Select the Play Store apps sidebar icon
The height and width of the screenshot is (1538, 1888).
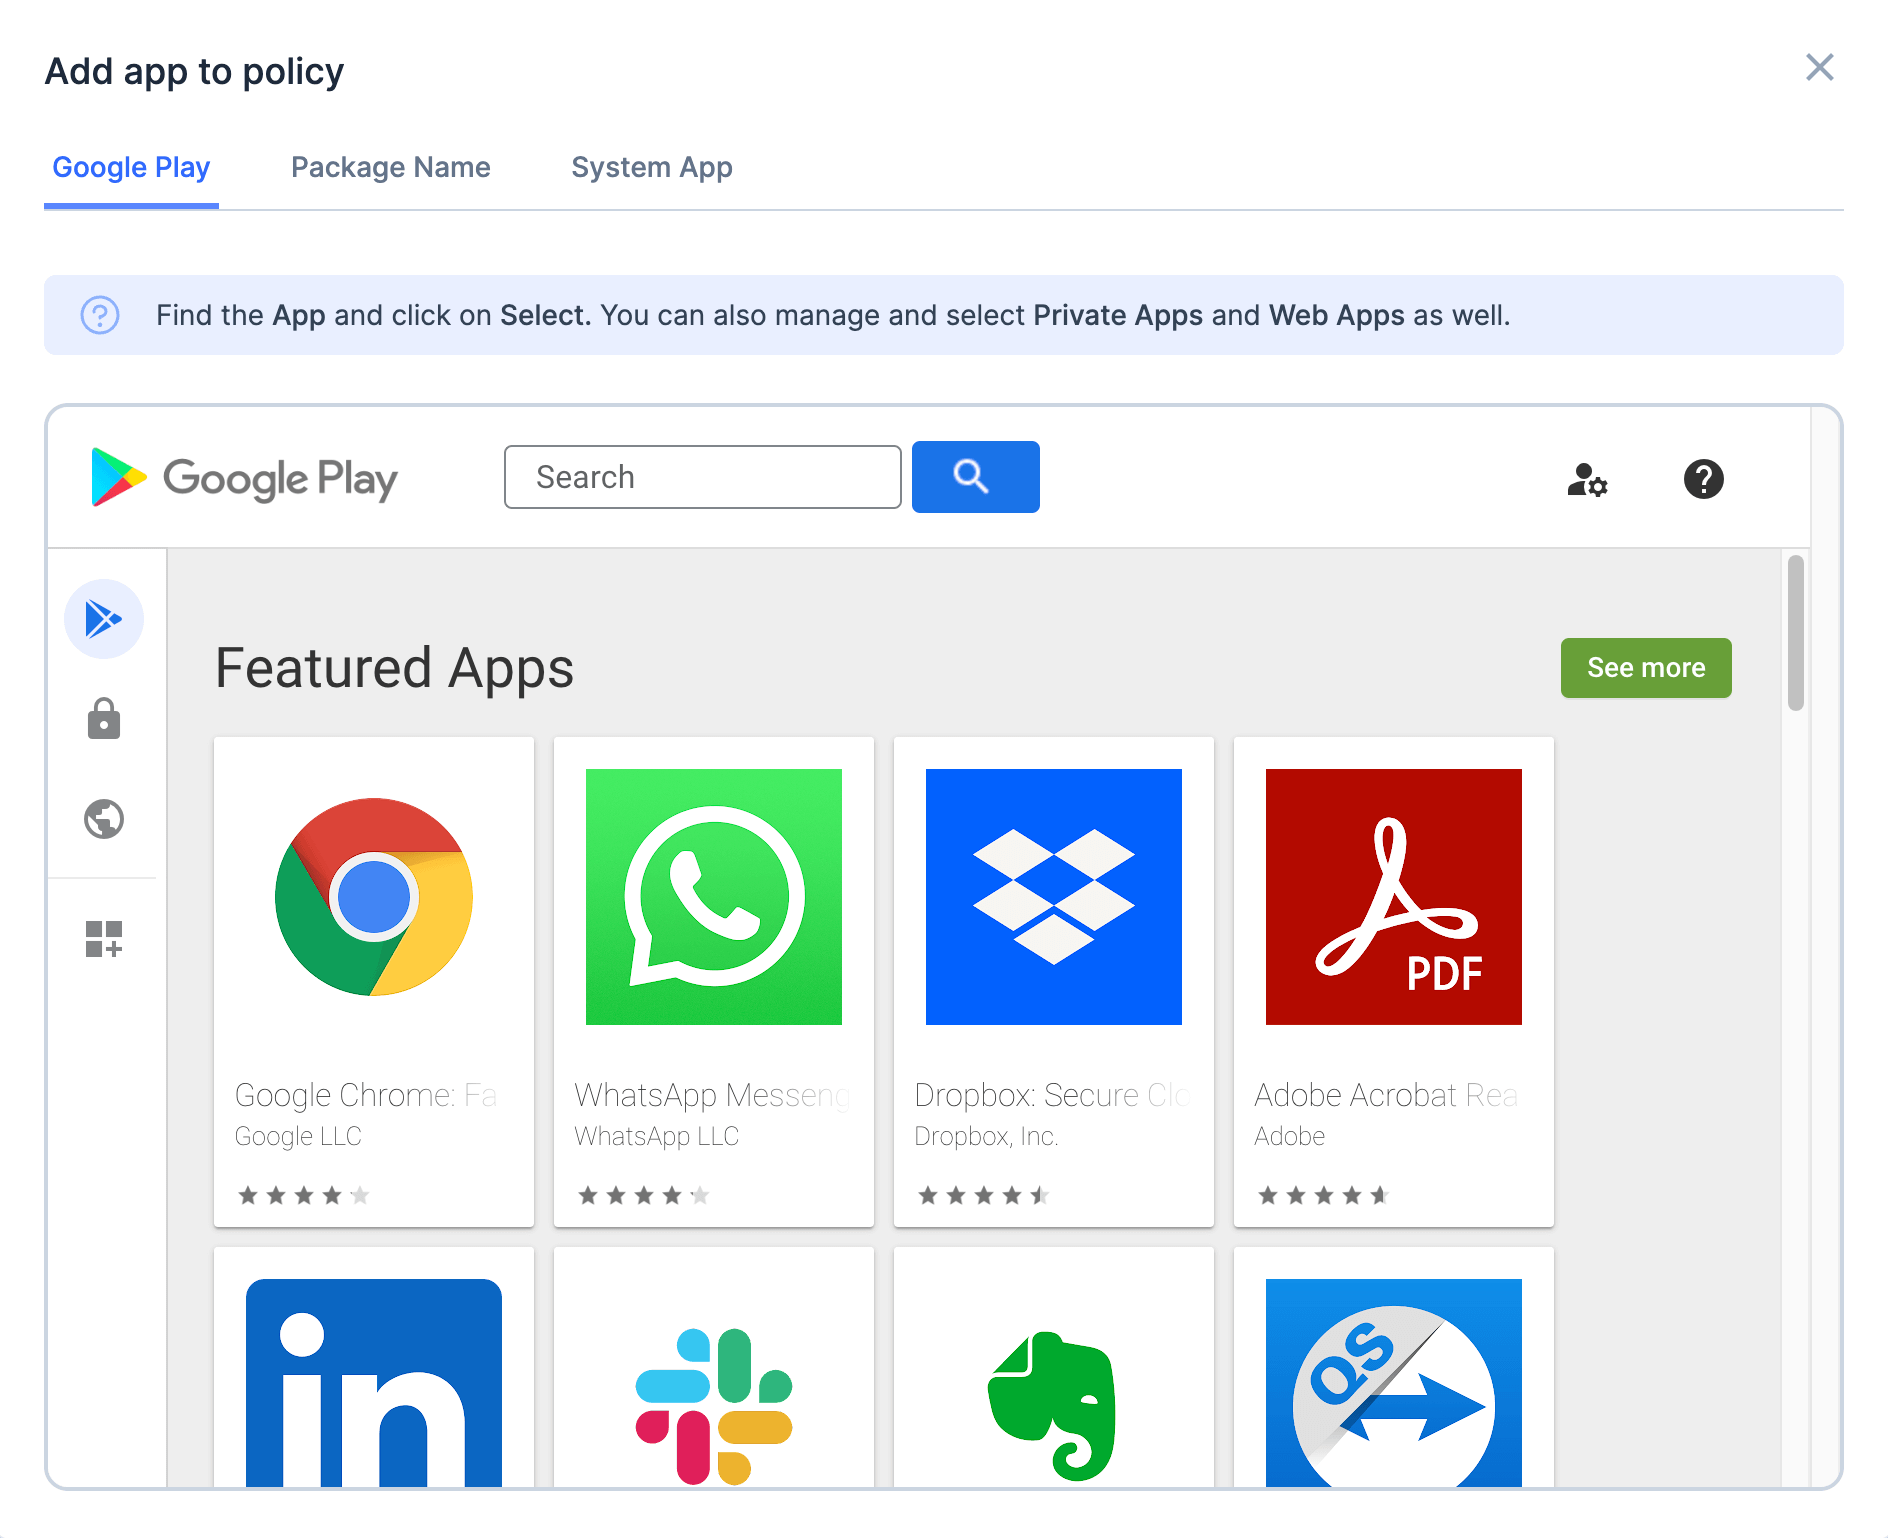(x=104, y=619)
